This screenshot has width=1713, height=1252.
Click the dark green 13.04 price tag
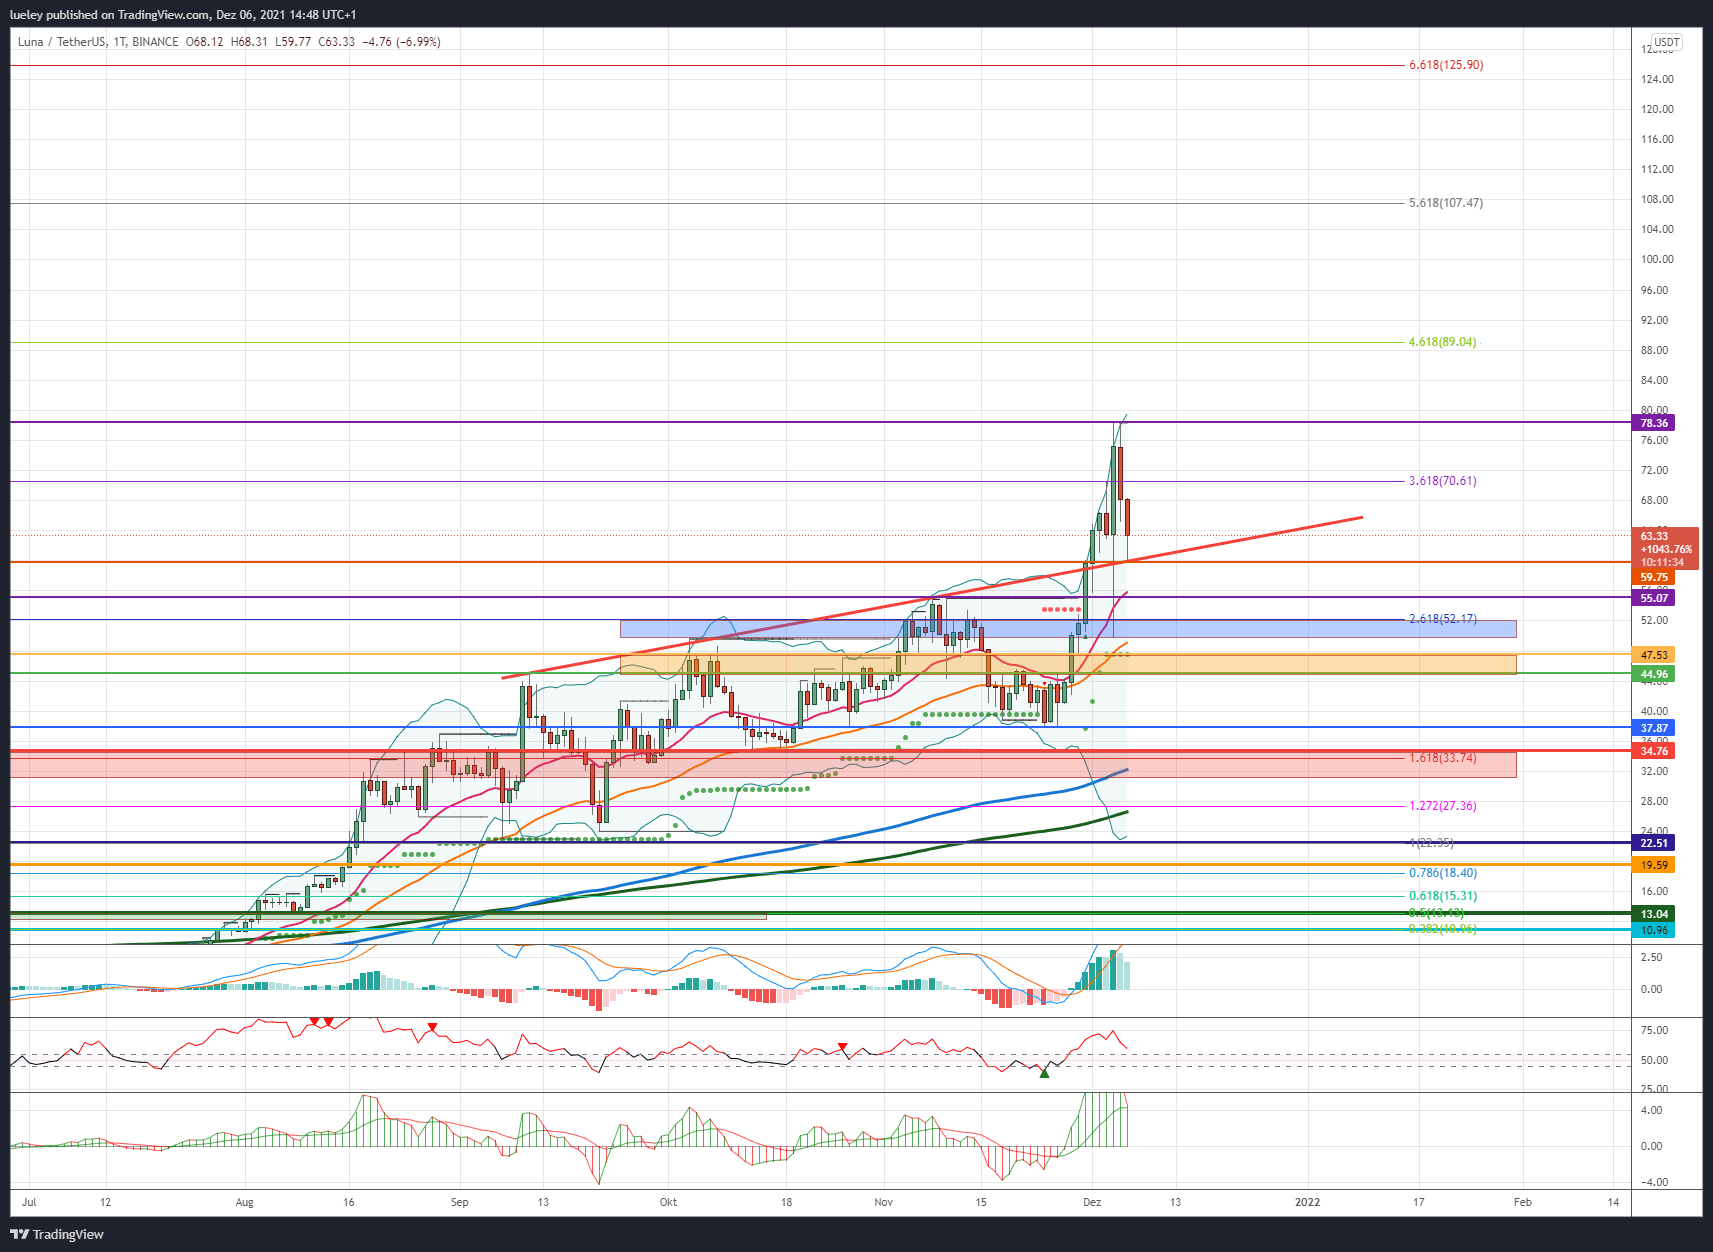tap(1654, 914)
